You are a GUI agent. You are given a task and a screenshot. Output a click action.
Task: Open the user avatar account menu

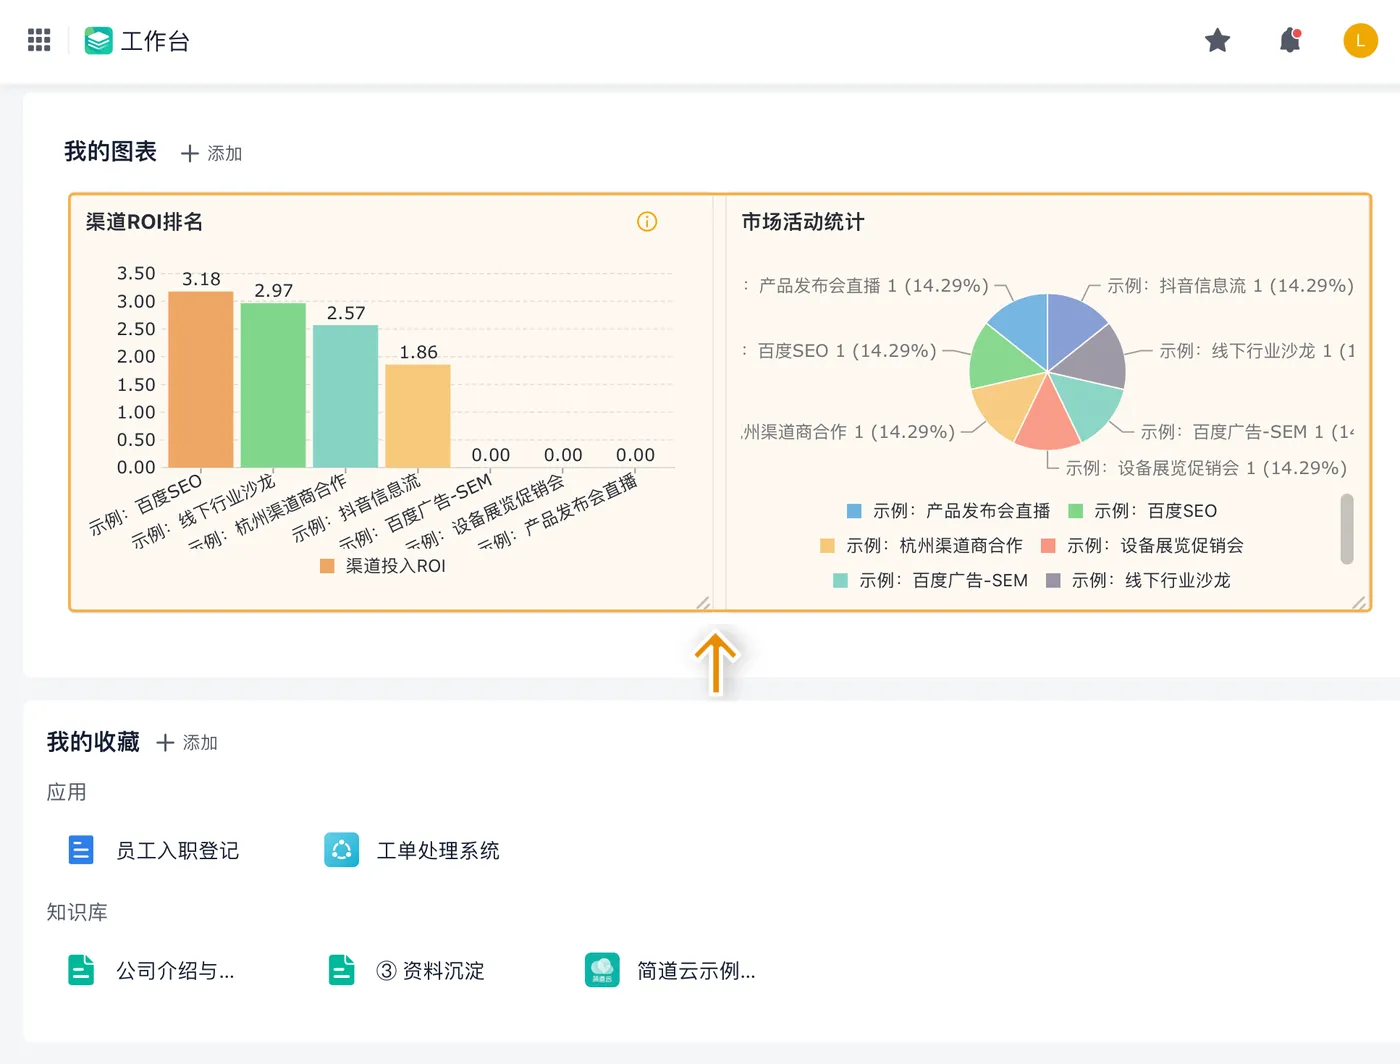point(1360,41)
